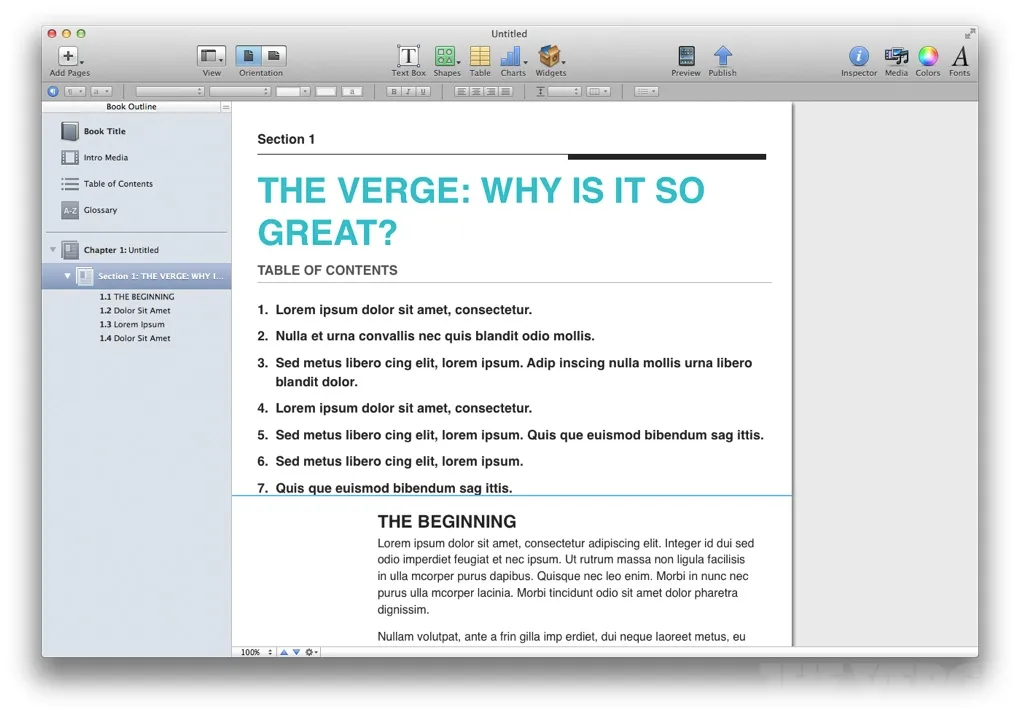Click the Glossary A-Z icon
The width and height of the screenshot is (1020, 715).
pos(70,210)
